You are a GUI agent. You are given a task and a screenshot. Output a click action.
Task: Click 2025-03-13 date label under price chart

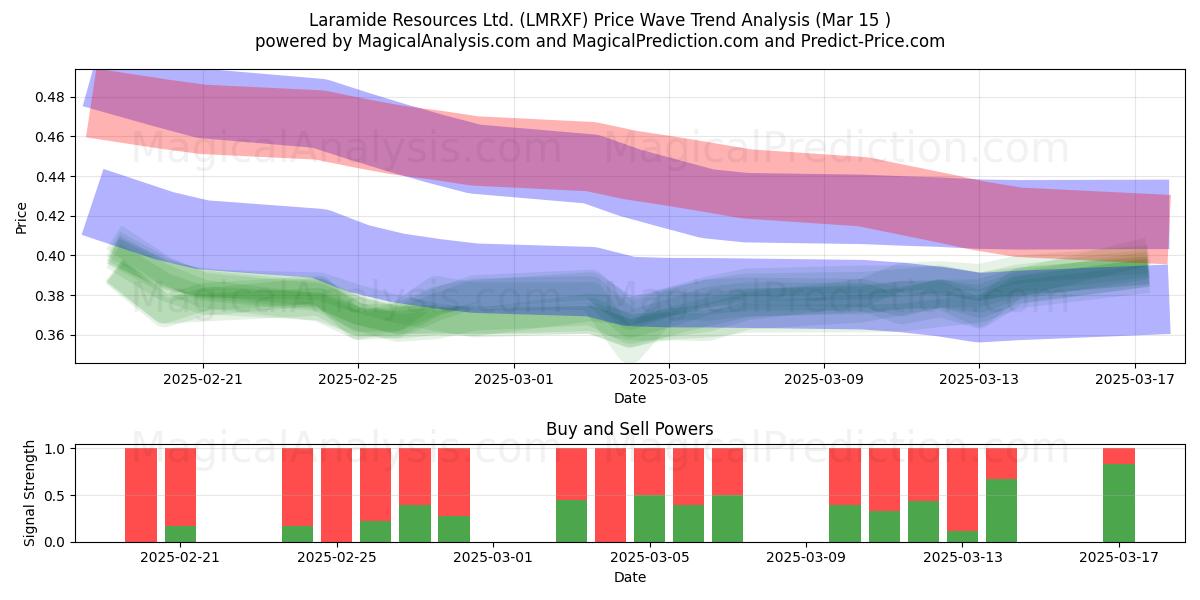[x=980, y=380]
